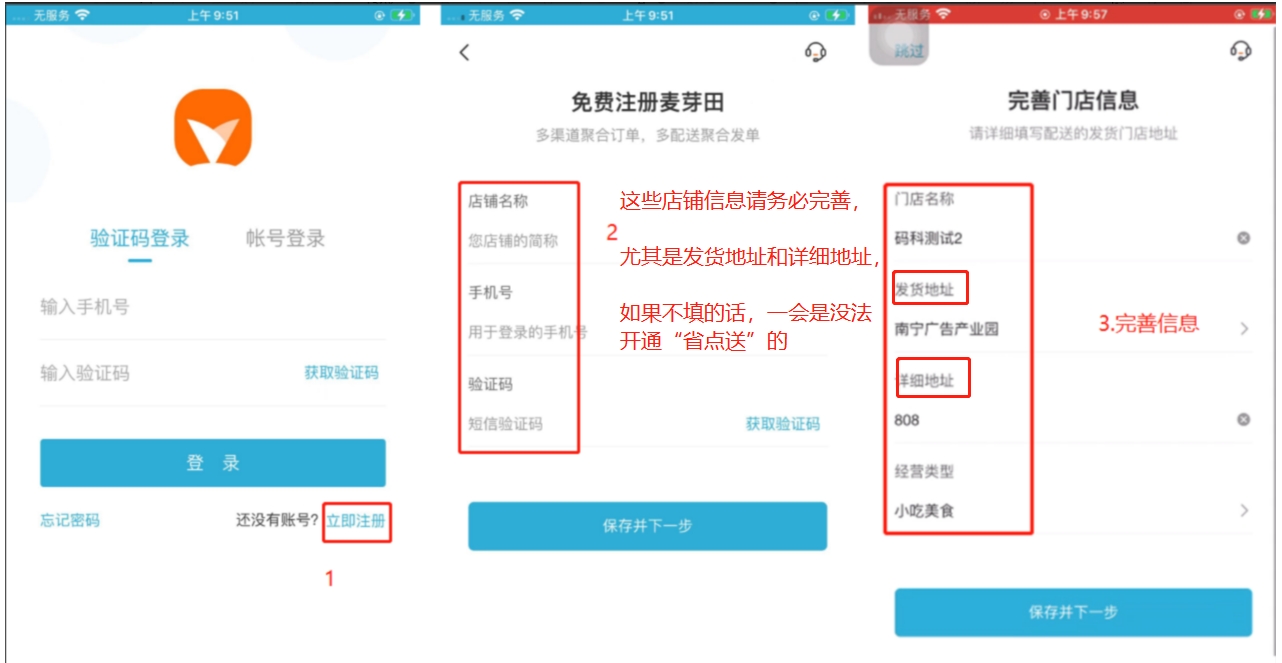
Task: Click 请详细填写配送的发货门店地址 subtitle
Action: click(x=1073, y=133)
